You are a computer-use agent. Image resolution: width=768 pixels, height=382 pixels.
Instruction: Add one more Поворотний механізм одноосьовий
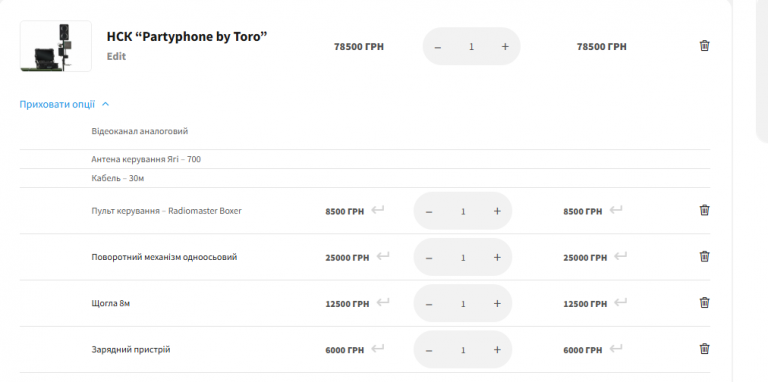point(497,258)
